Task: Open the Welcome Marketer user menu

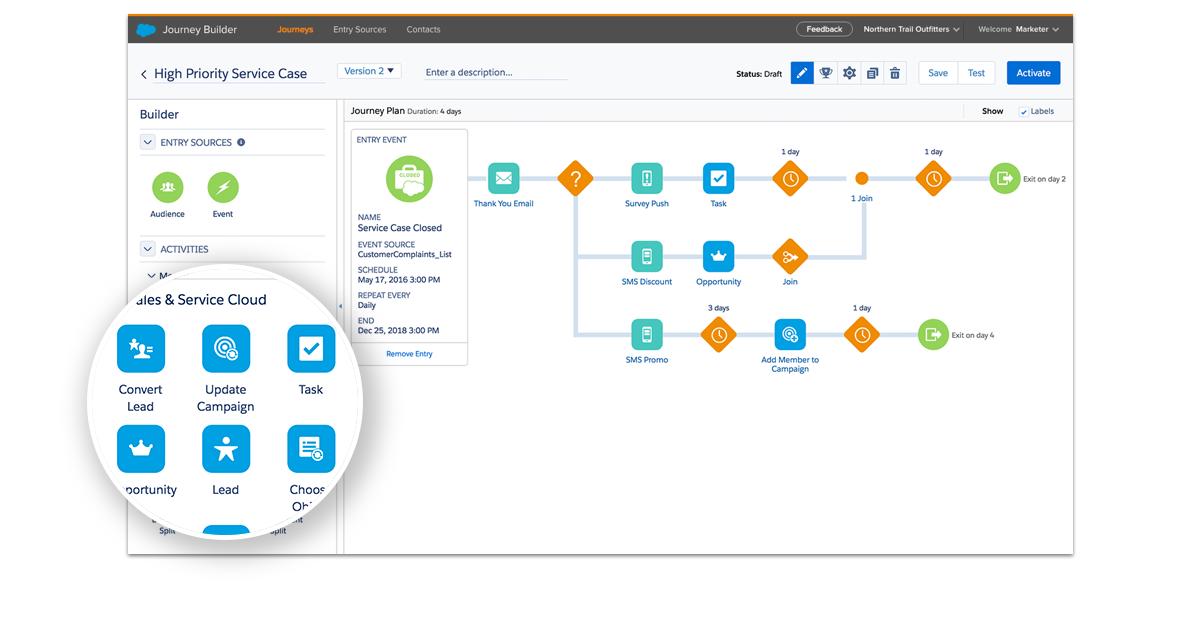Action: point(1018,30)
